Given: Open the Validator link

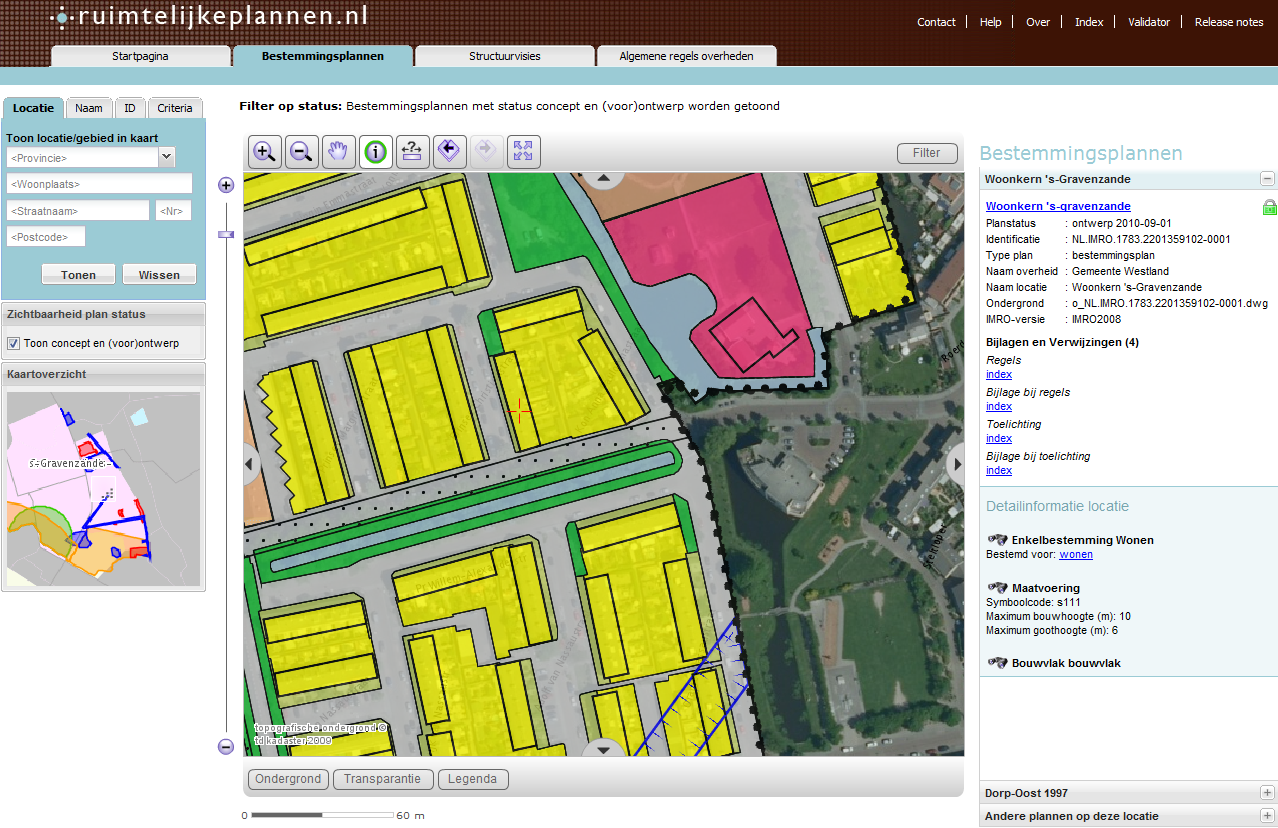Looking at the screenshot, I should pyautogui.click(x=1149, y=22).
